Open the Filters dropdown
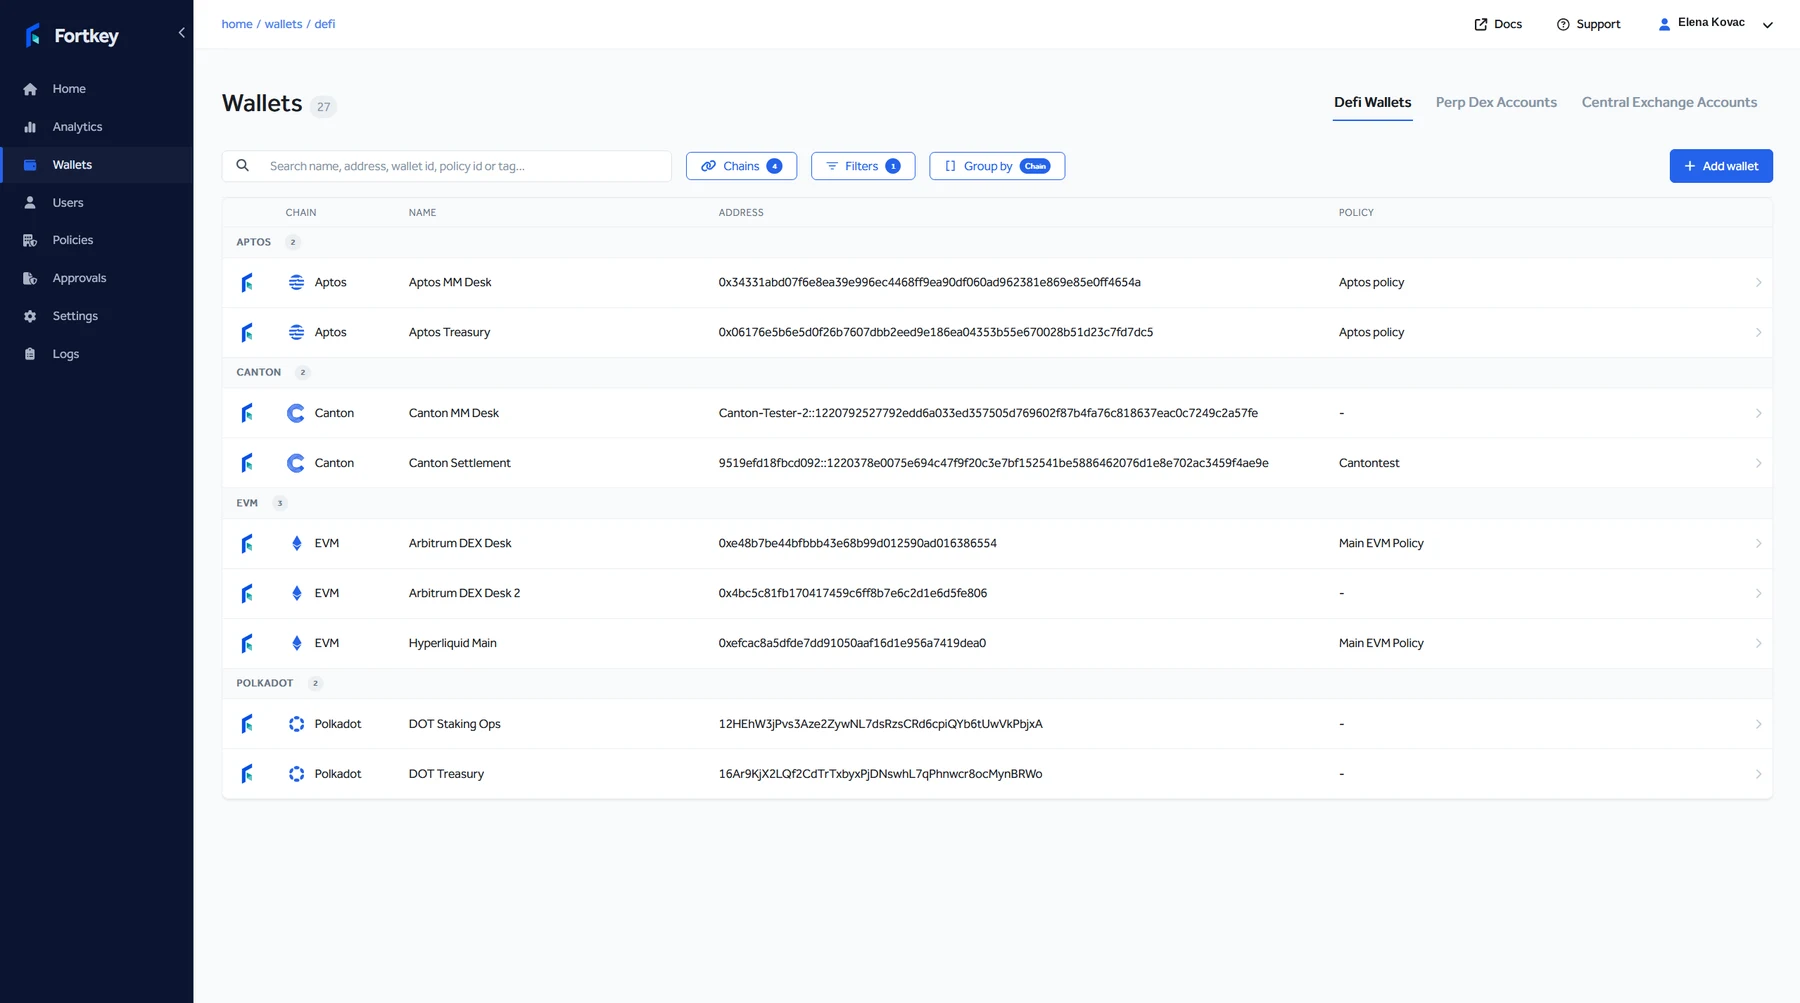 point(863,166)
